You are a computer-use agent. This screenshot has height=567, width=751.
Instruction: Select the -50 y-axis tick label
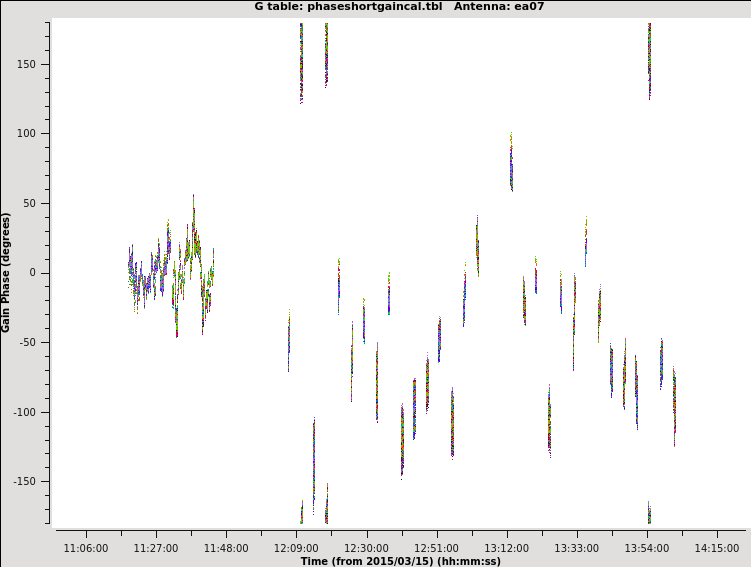[x=29, y=343]
